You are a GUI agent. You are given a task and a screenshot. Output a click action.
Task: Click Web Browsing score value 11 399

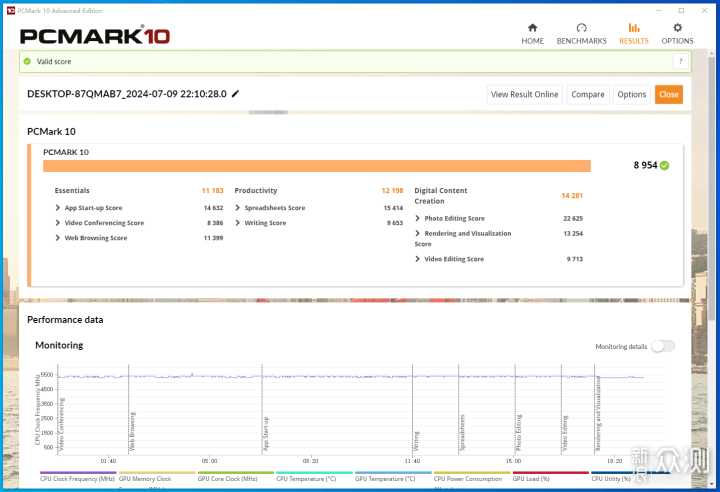point(214,238)
